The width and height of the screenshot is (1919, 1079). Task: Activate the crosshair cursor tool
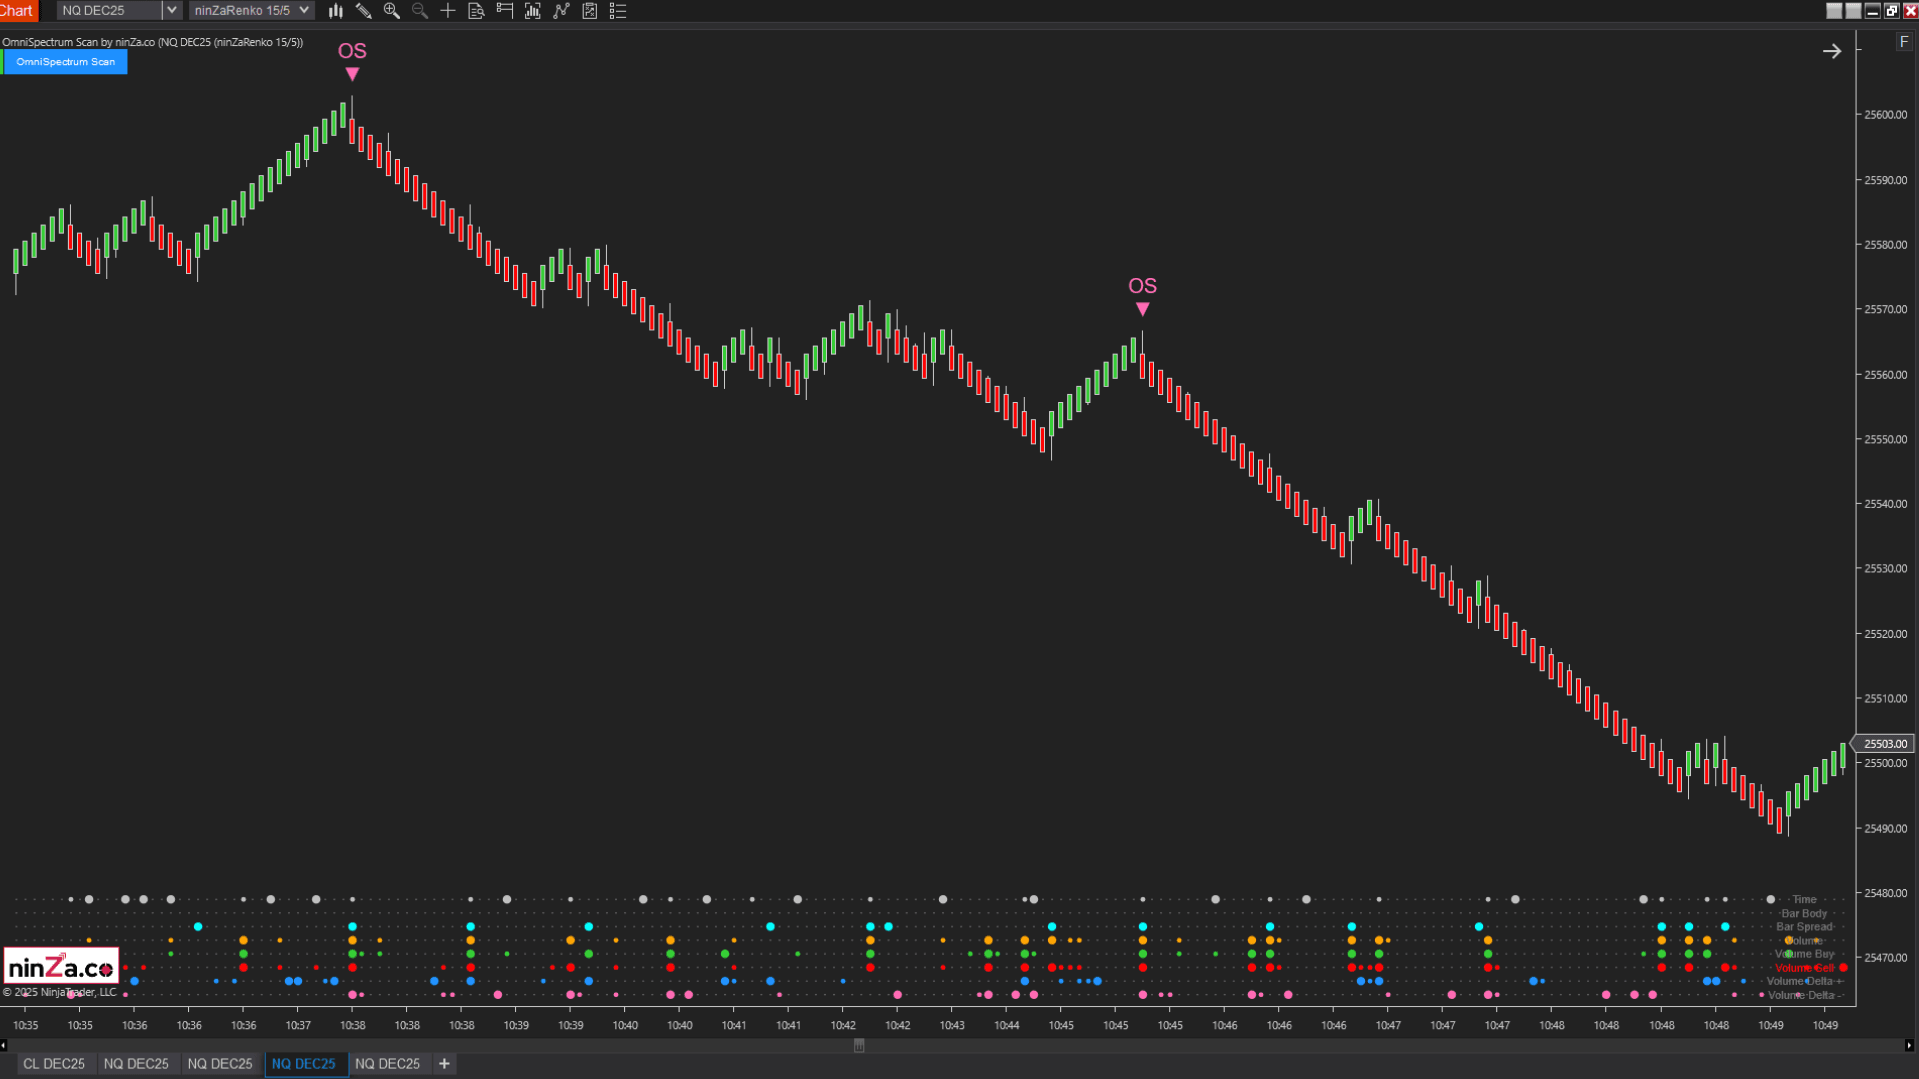pos(448,11)
